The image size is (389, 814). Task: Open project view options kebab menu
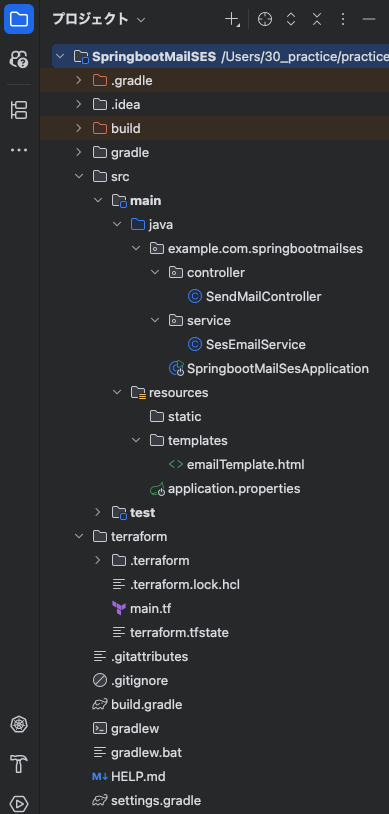[343, 20]
